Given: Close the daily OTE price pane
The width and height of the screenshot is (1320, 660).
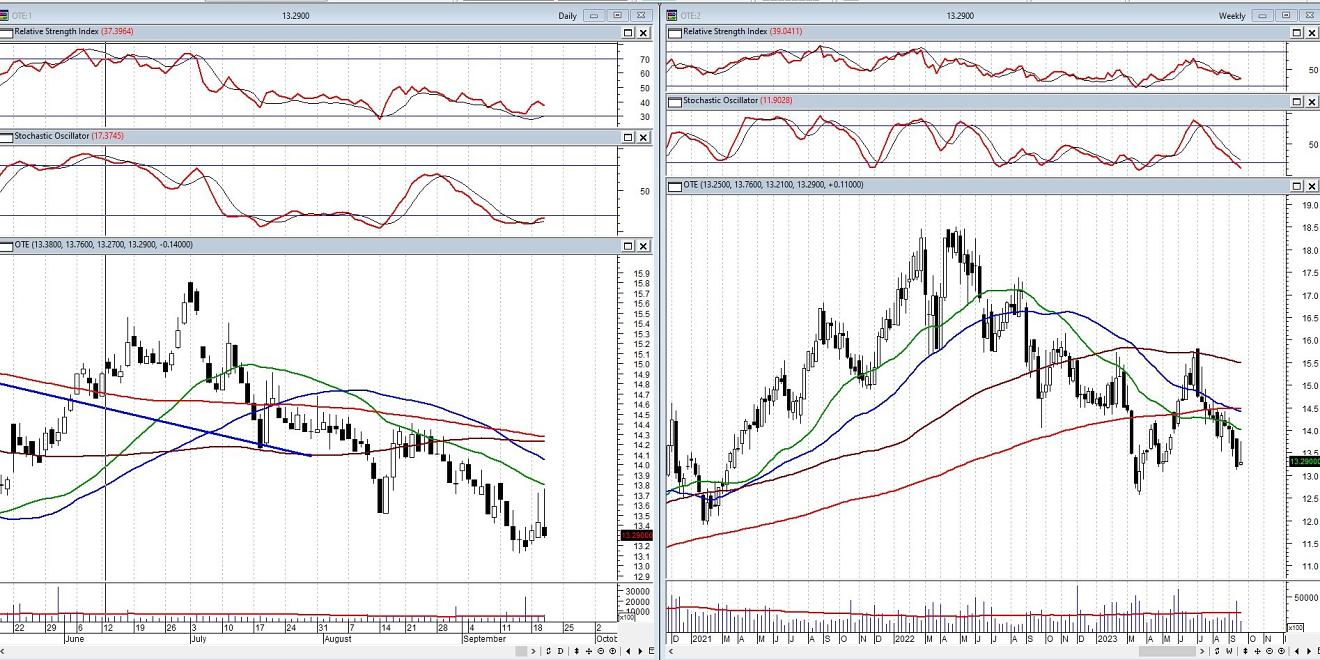Looking at the screenshot, I should tap(644, 246).
